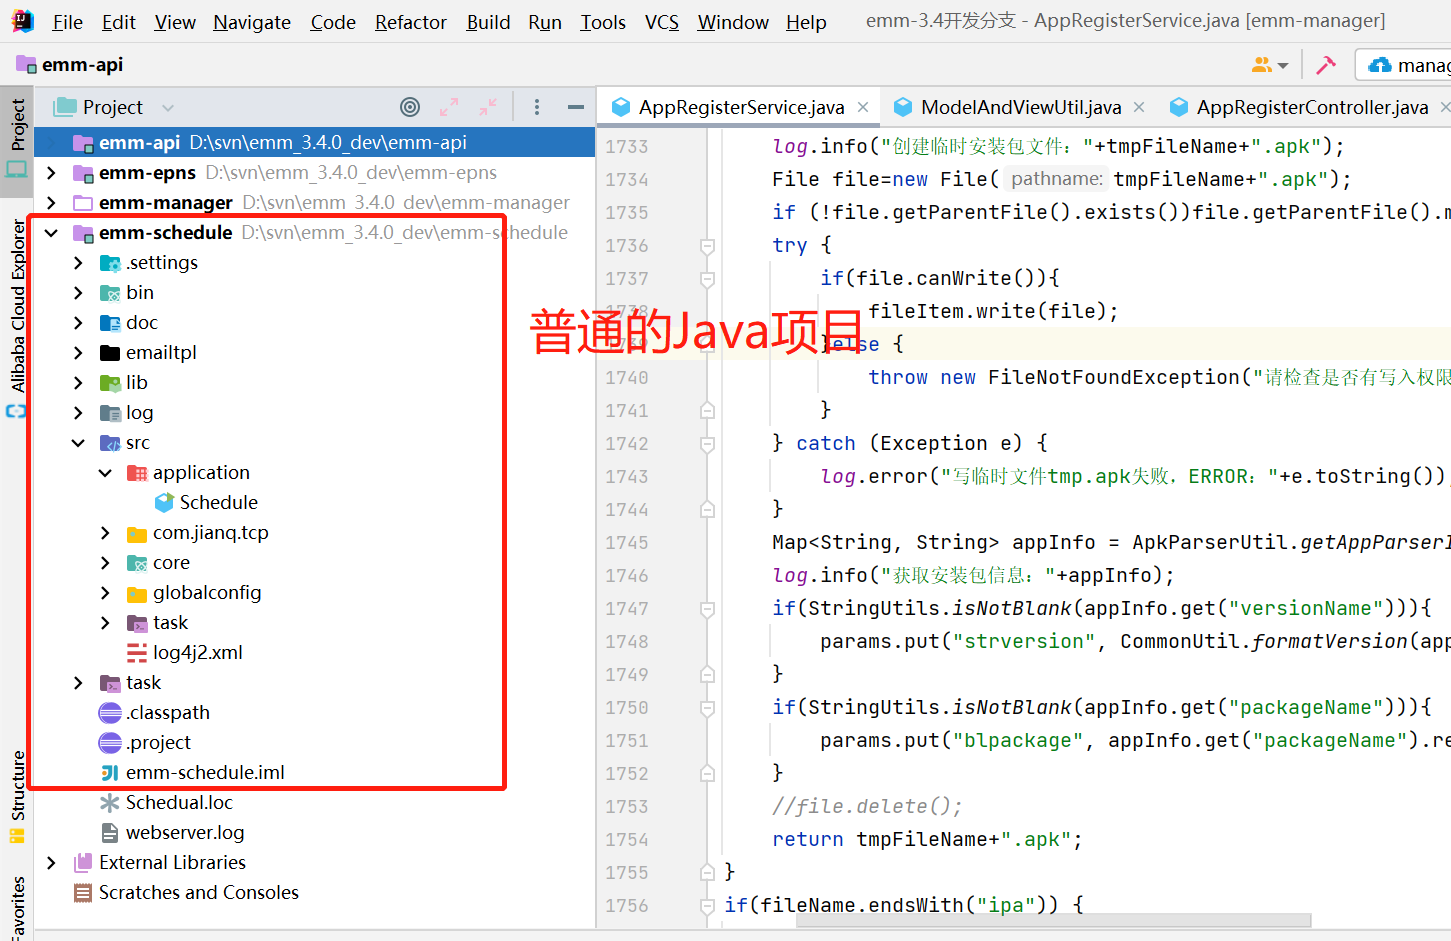This screenshot has height=941, width=1451.
Task: Toggle fold end marker at line 1741
Action: click(x=707, y=411)
